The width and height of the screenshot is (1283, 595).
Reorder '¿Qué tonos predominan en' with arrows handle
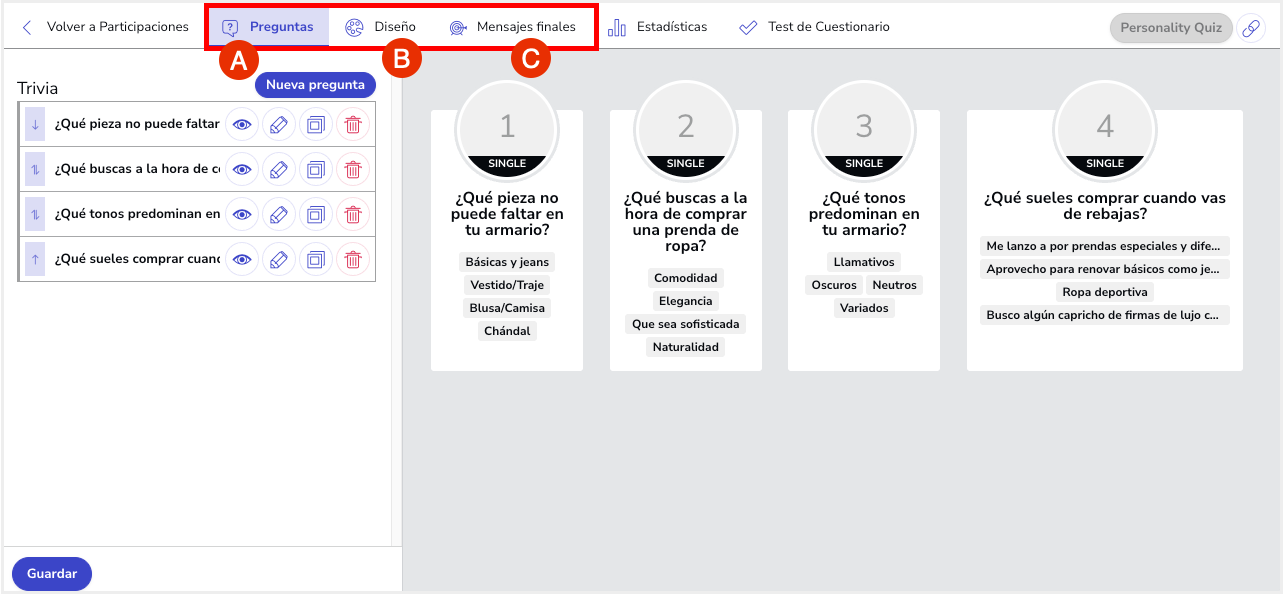(x=35, y=214)
